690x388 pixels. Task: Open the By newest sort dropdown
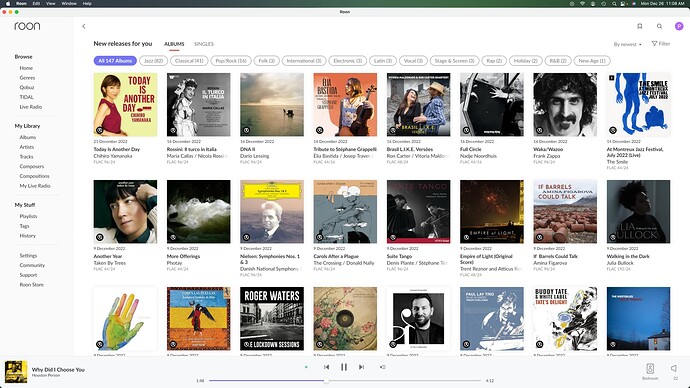click(628, 44)
